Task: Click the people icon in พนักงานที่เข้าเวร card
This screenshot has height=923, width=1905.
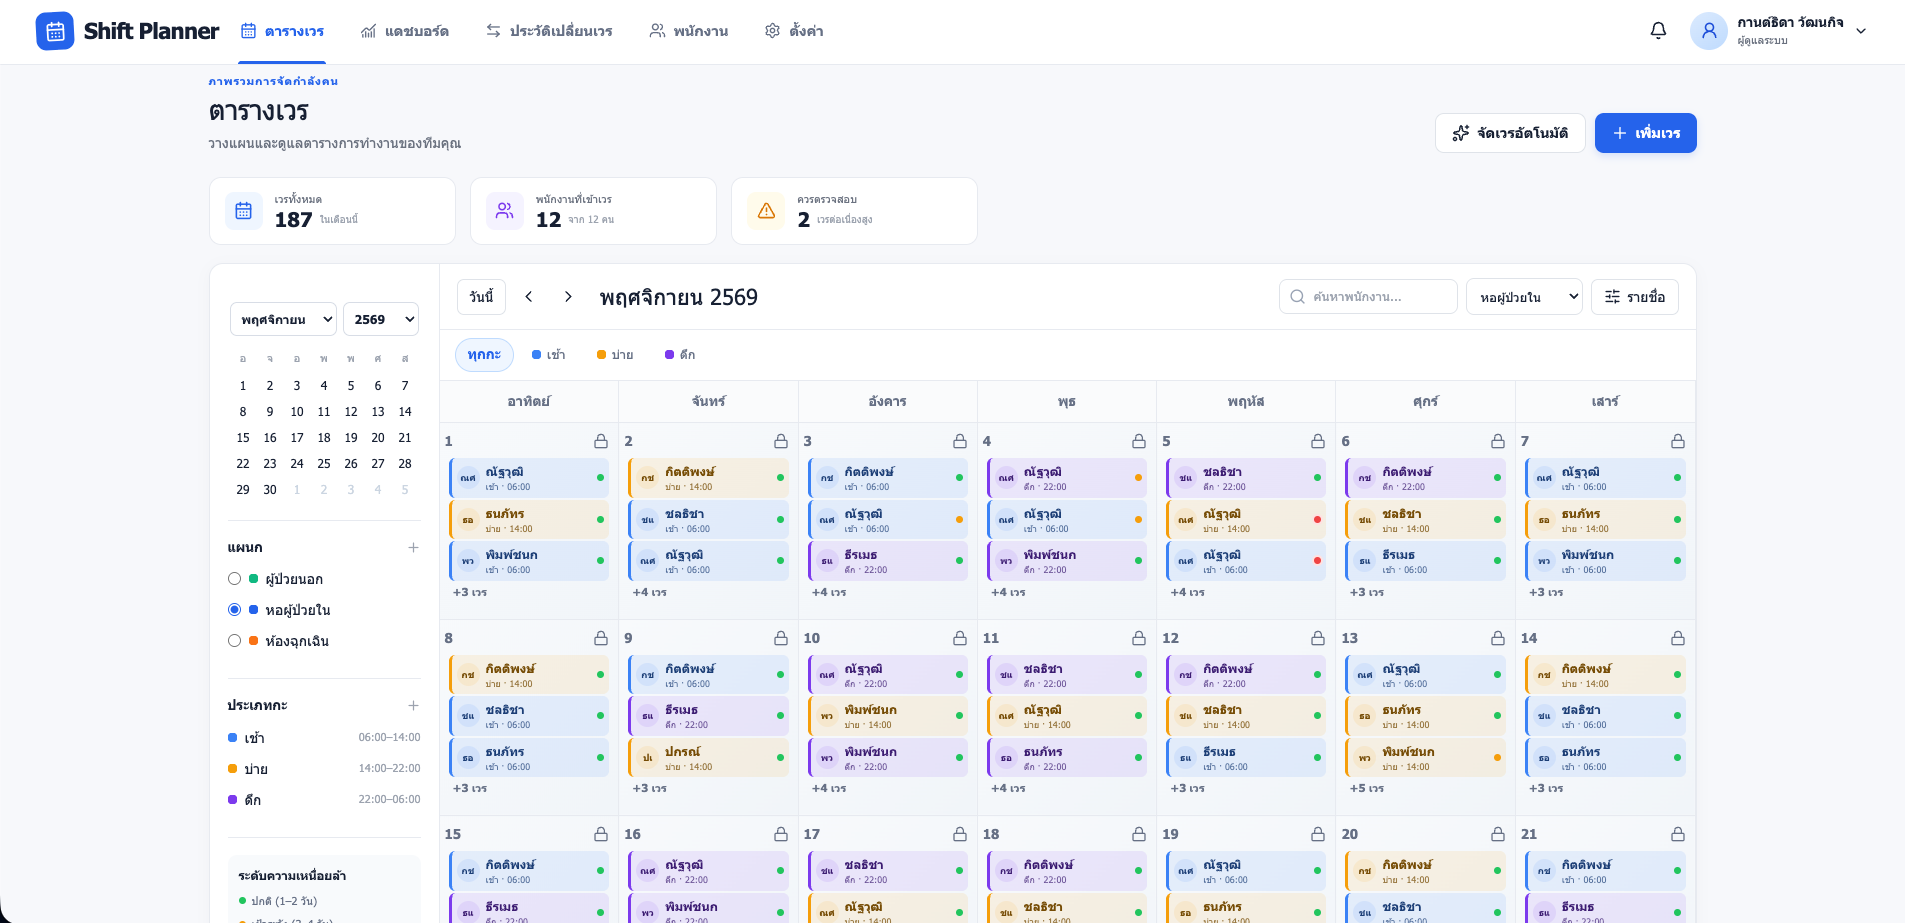Action: (504, 211)
